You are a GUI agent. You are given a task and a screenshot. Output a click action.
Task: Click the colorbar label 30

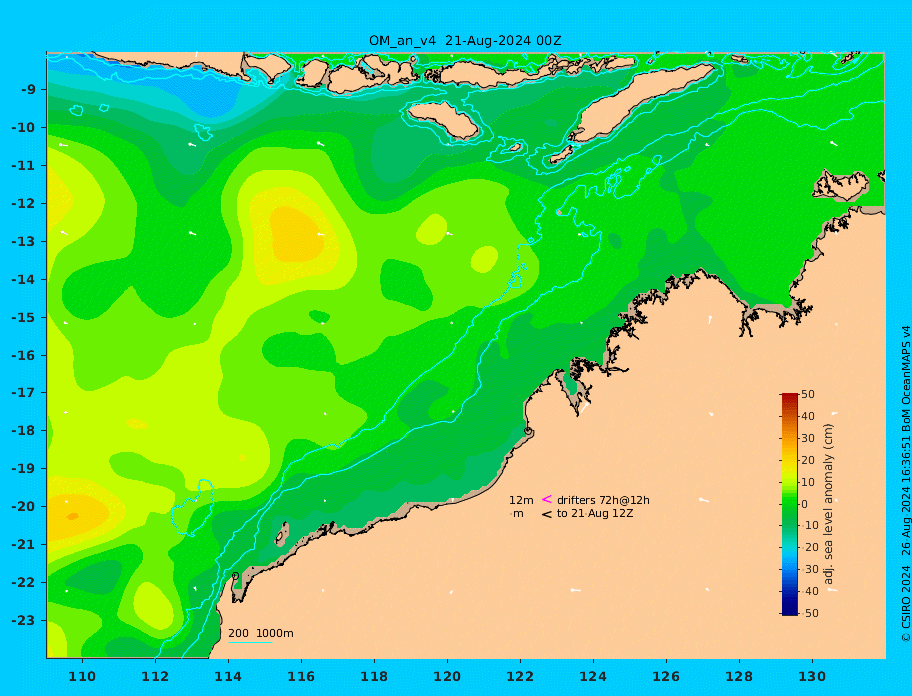[808, 438]
